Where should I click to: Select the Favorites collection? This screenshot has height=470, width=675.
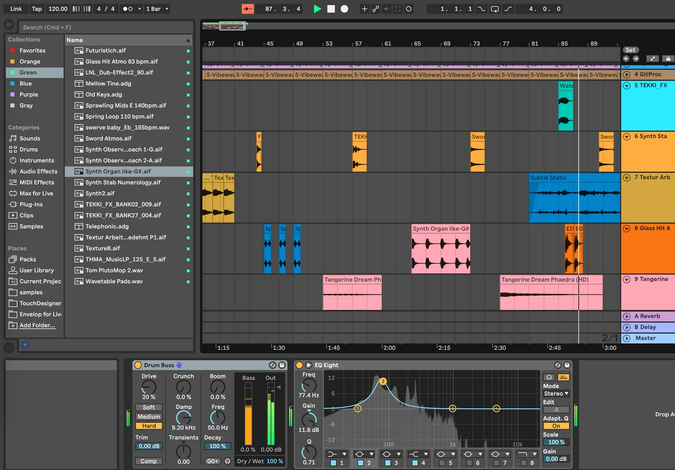click(x=32, y=50)
